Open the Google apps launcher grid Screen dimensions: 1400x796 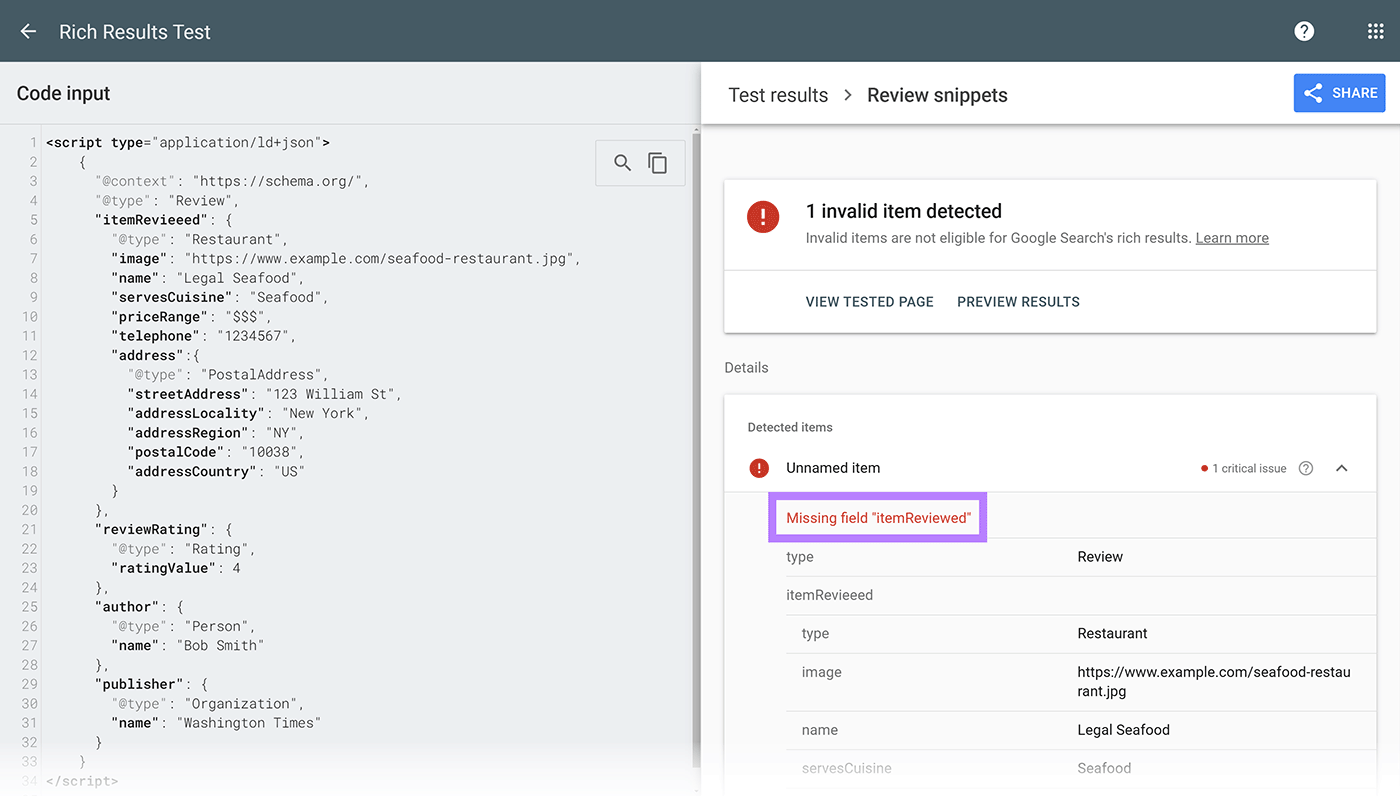(x=1375, y=31)
